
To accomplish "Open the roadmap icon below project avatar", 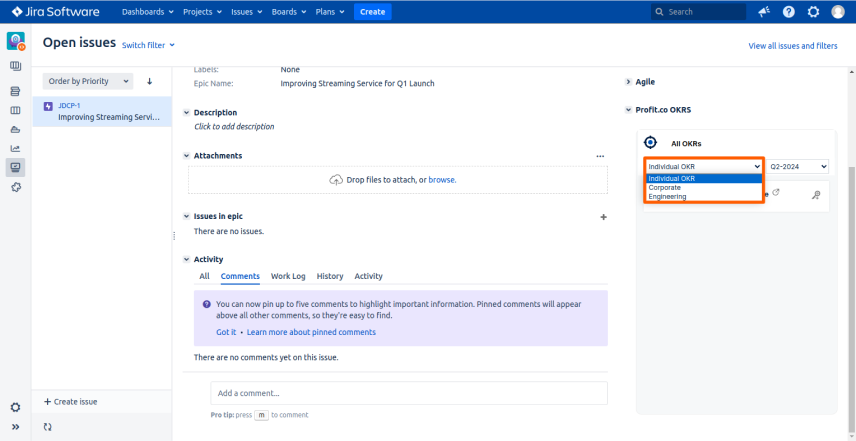I will point(16,67).
